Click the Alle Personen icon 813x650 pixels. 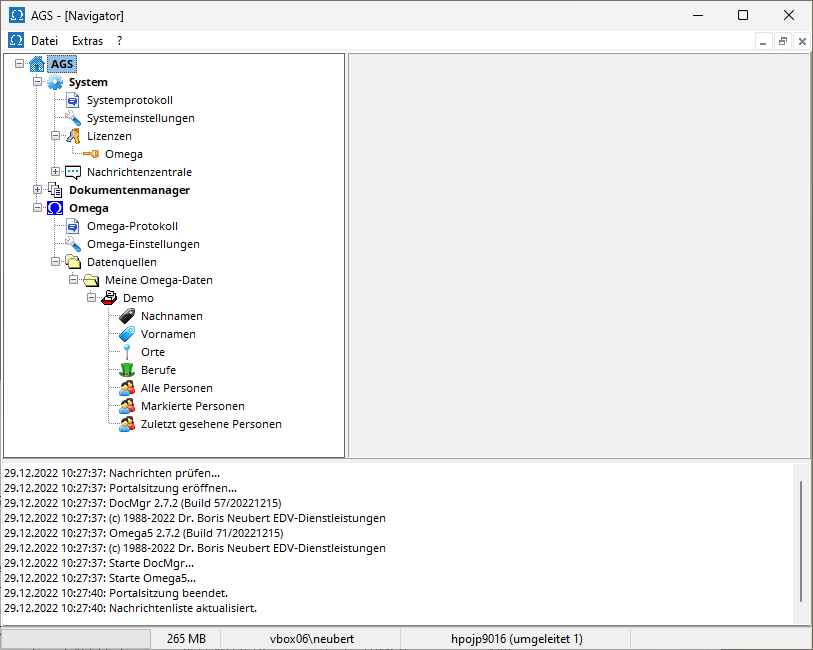[127, 388]
